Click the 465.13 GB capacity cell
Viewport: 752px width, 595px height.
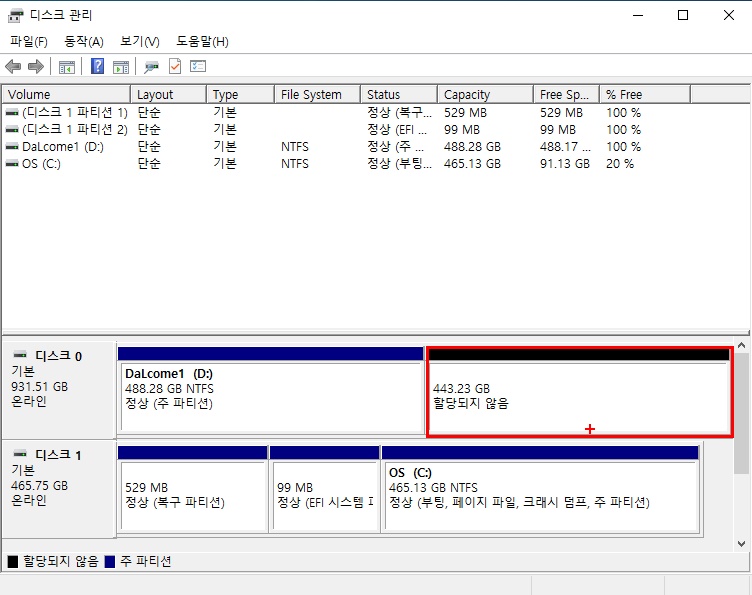coord(472,164)
